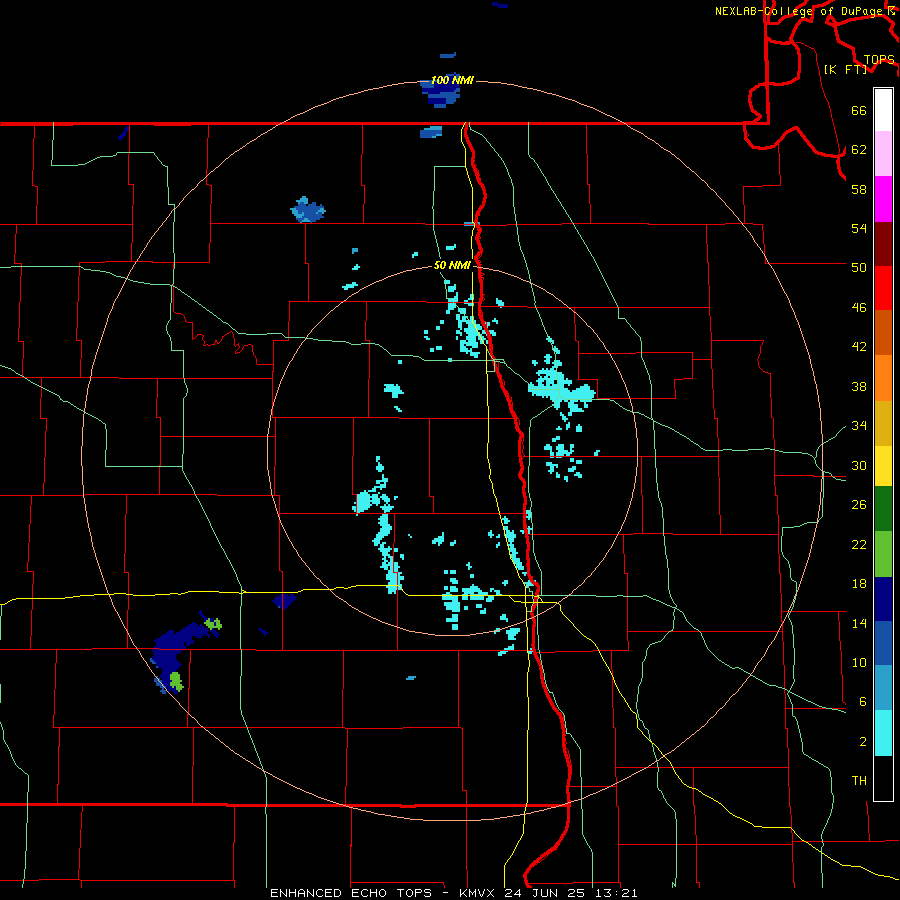Click the '100 NMI' range ring label
900x900 pixels.
[x=452, y=80]
